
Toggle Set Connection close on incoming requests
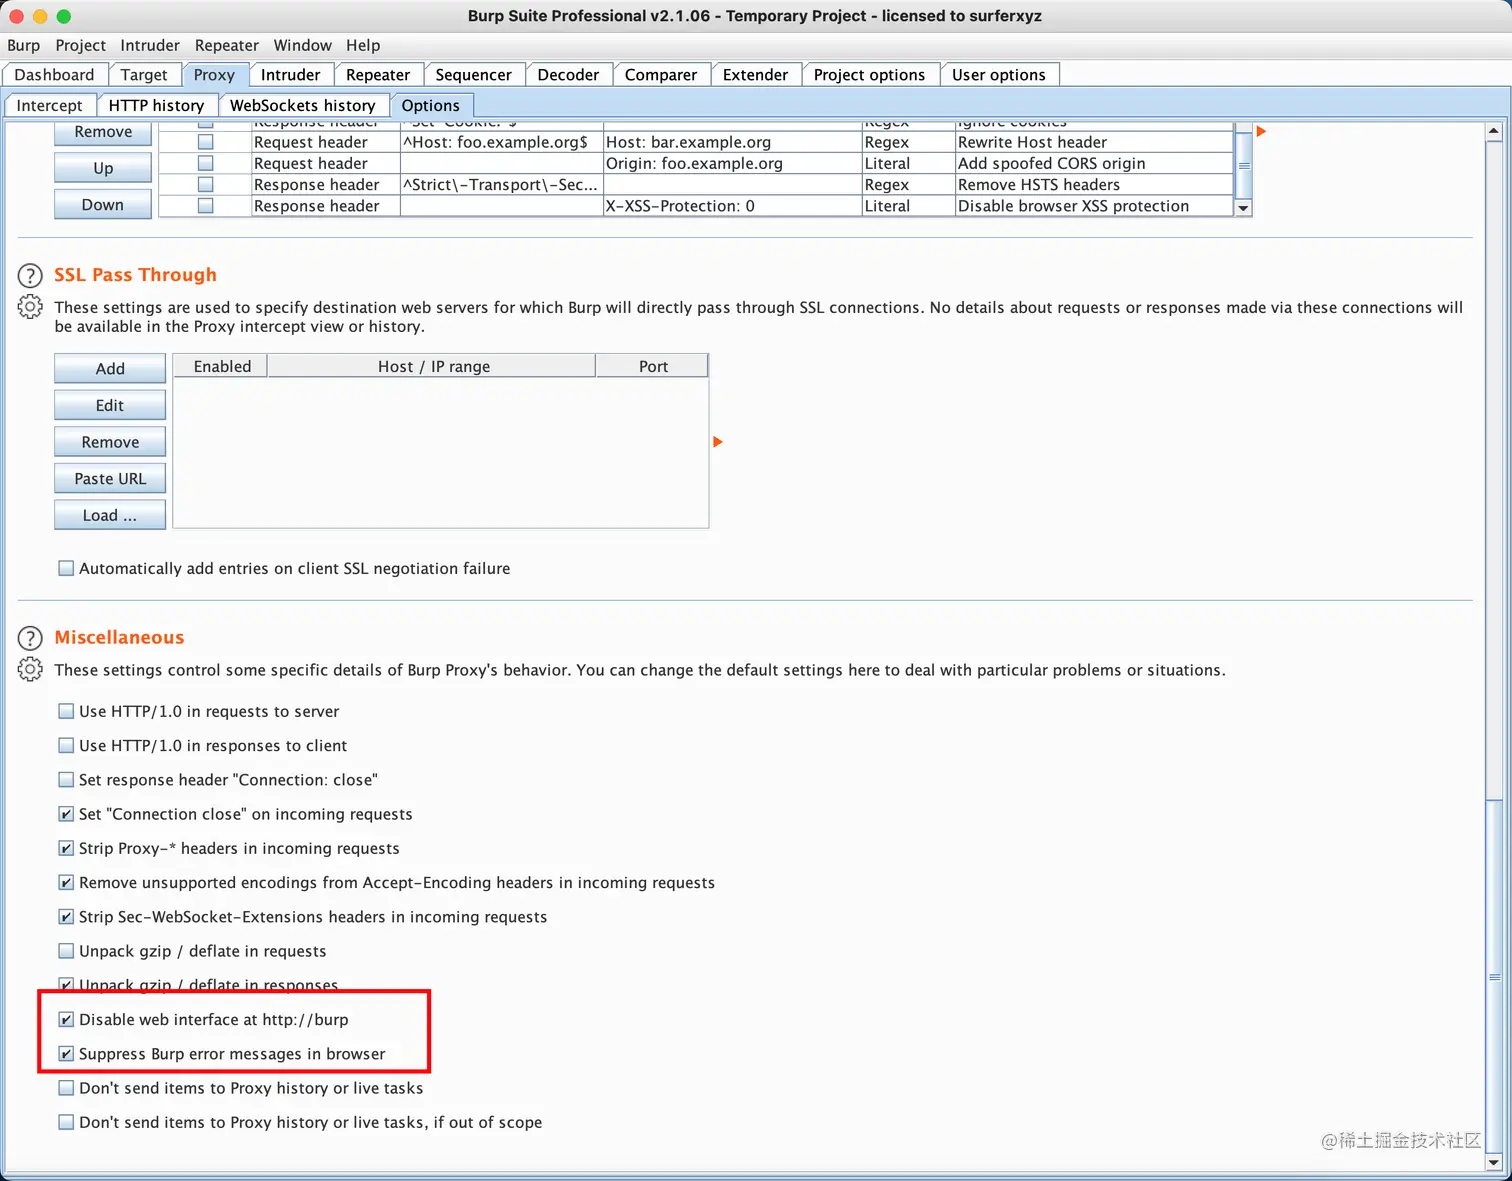coord(66,814)
